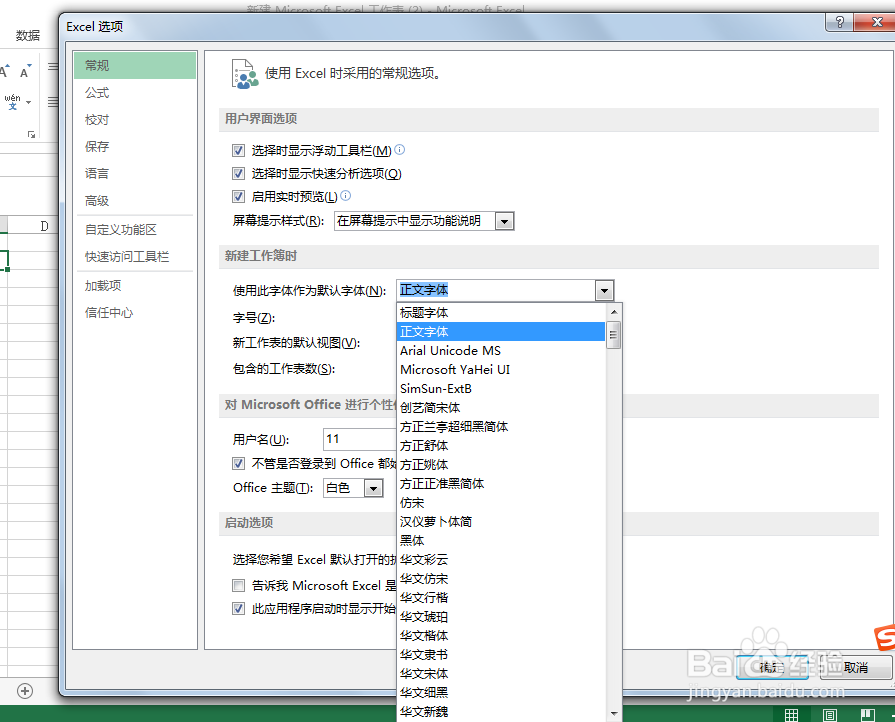The image size is (895, 722).
Task: Open 快速访问工具栏 options category
Action: [x=135, y=257]
